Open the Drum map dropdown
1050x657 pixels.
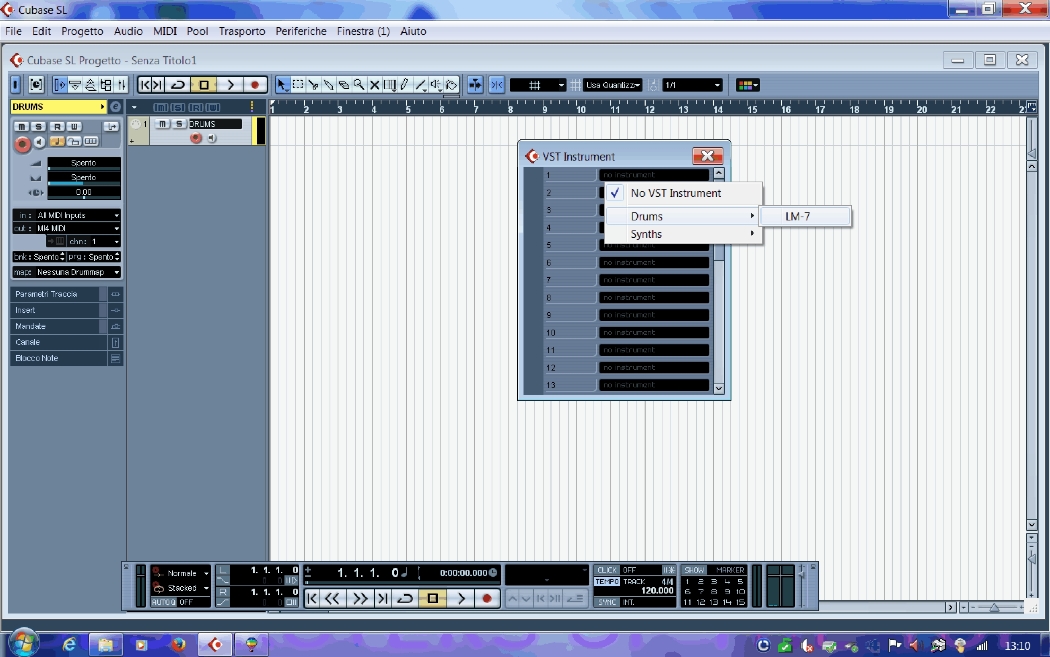(x=66, y=272)
